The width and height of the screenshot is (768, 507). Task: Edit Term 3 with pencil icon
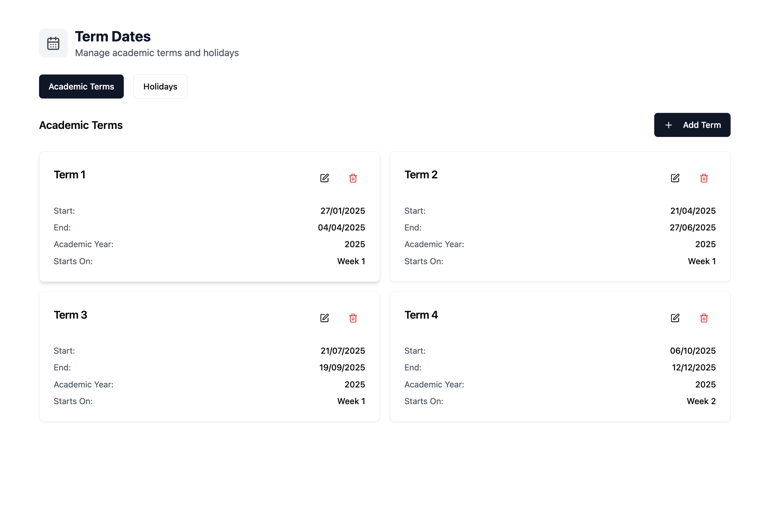324,318
